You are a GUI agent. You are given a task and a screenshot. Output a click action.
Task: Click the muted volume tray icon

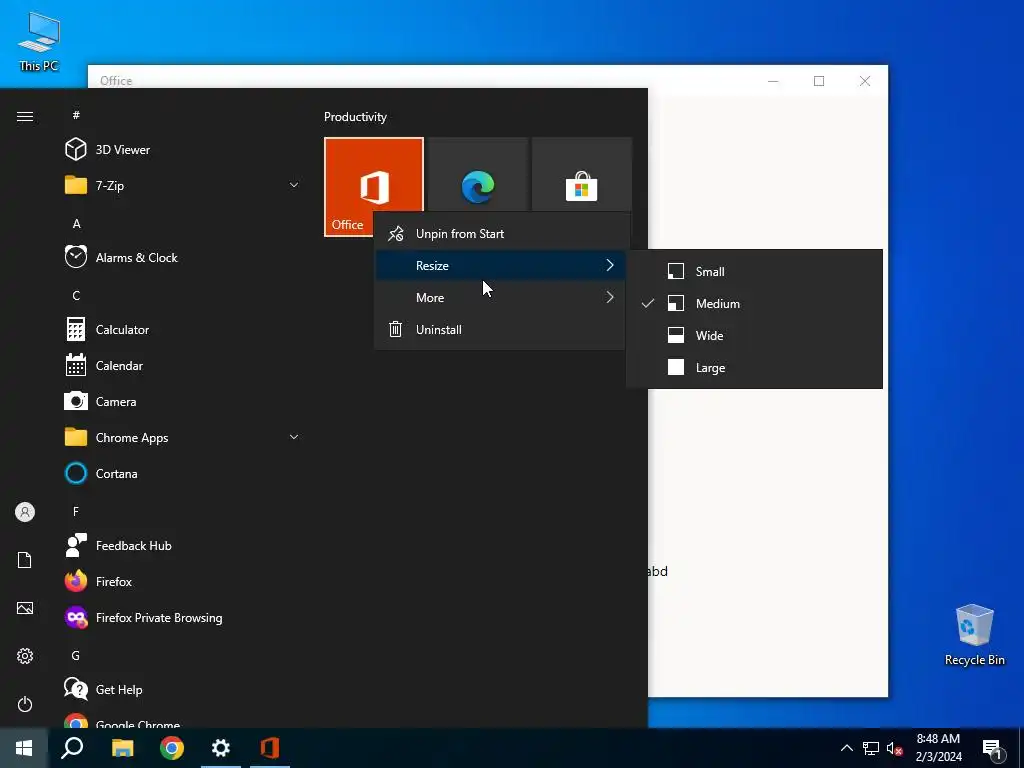[x=895, y=748]
